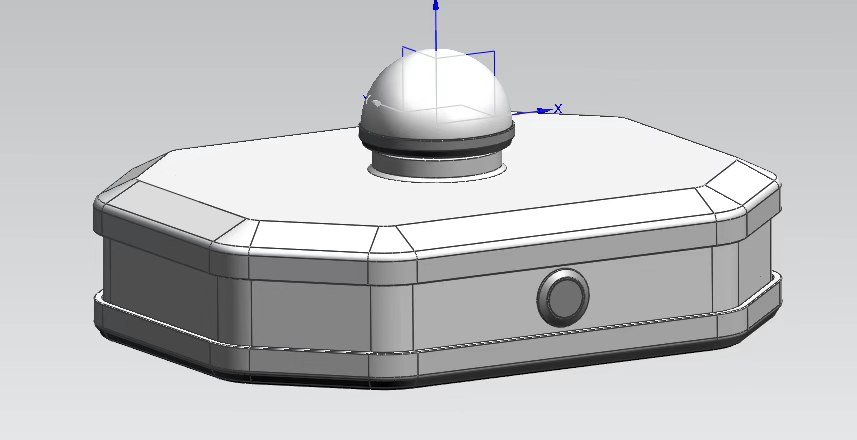Pick the round button on the front side face

563,297
